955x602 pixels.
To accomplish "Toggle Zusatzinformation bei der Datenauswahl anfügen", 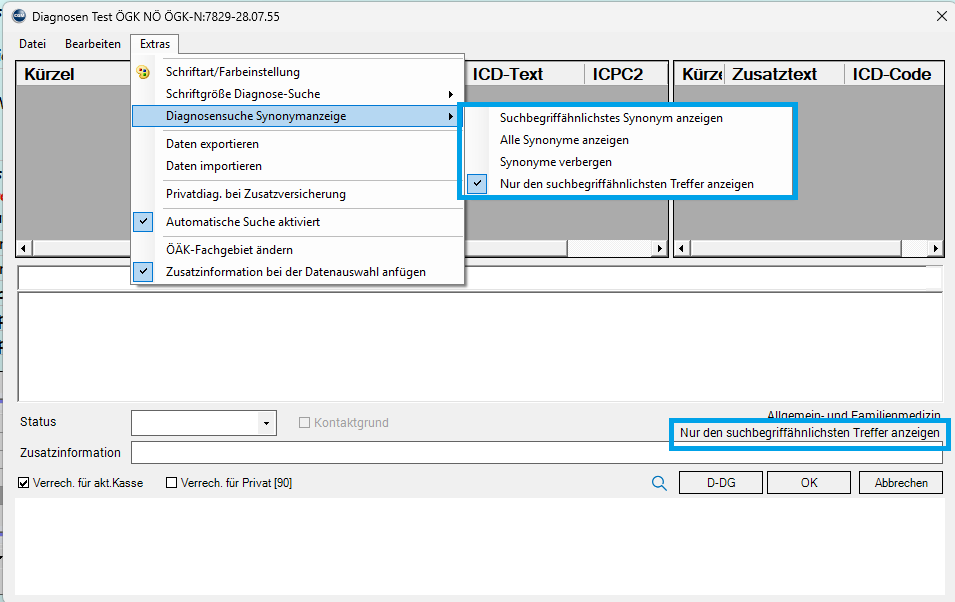I will (x=295, y=272).
